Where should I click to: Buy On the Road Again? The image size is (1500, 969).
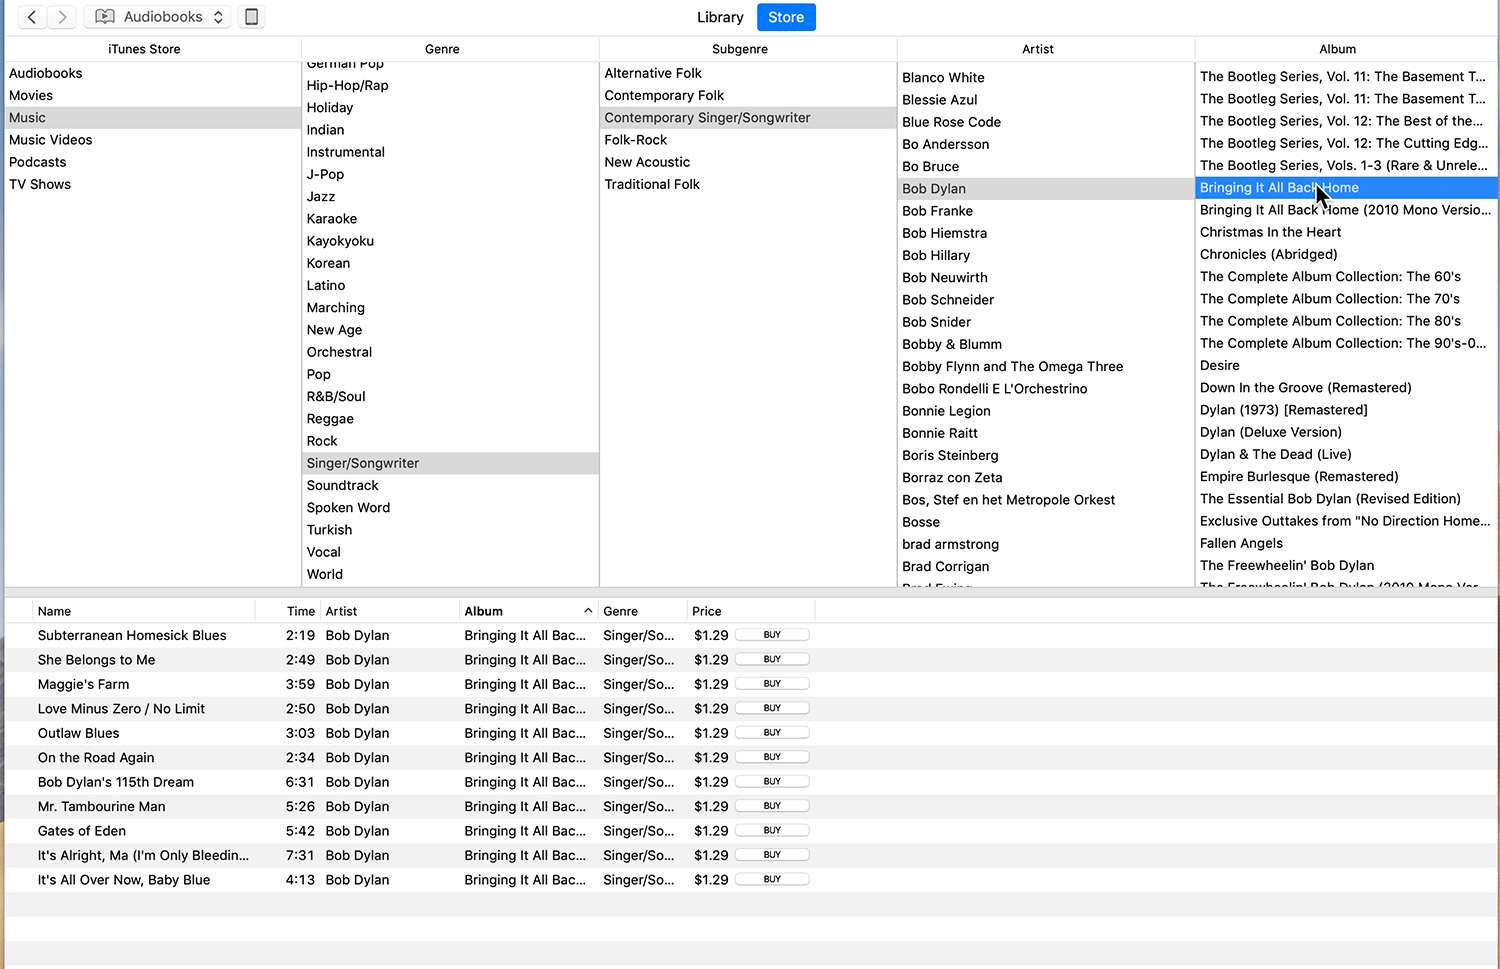point(772,757)
